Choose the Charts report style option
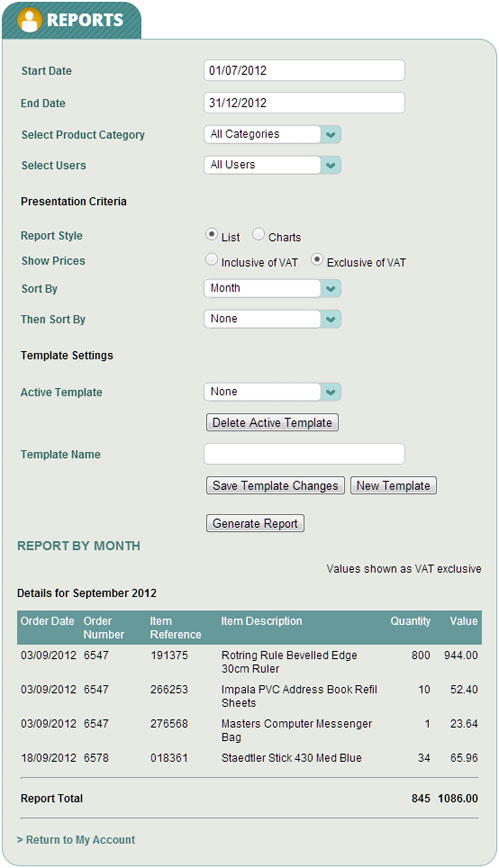Image resolution: width=499 pixels, height=868 pixels. (x=258, y=235)
